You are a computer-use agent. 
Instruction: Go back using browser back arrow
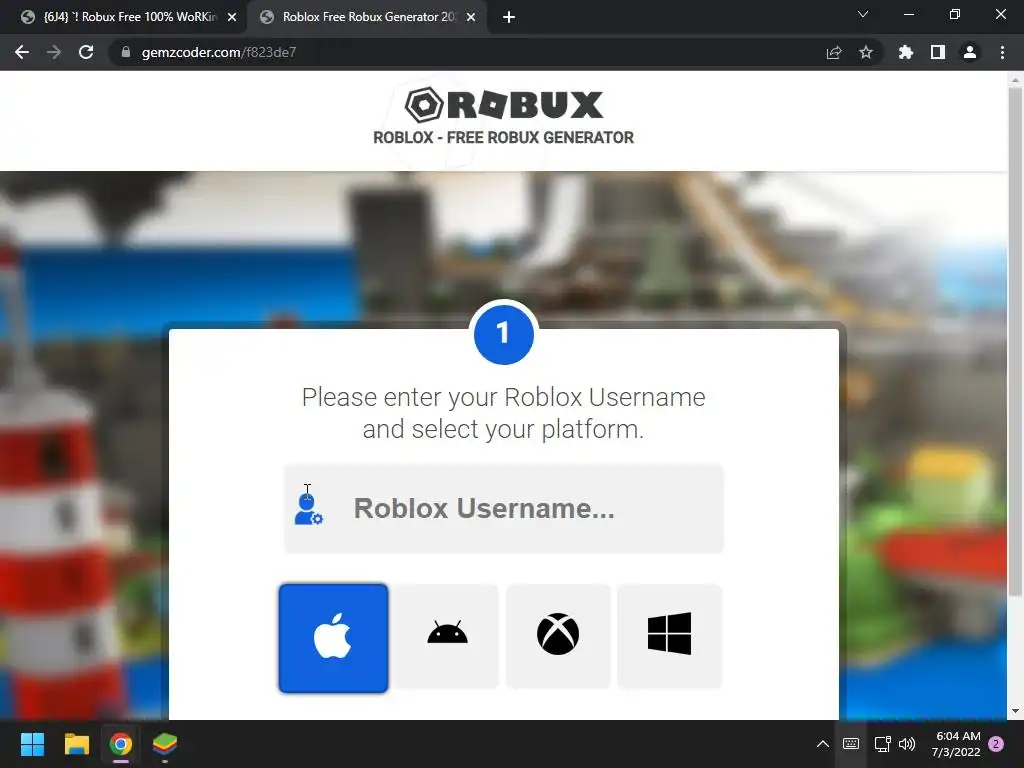coord(22,52)
